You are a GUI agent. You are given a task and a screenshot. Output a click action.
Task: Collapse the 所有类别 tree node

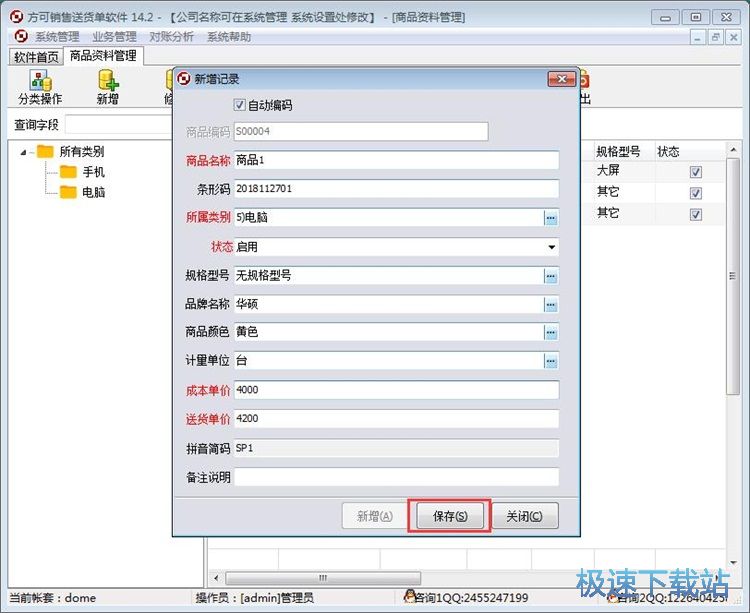(23, 153)
